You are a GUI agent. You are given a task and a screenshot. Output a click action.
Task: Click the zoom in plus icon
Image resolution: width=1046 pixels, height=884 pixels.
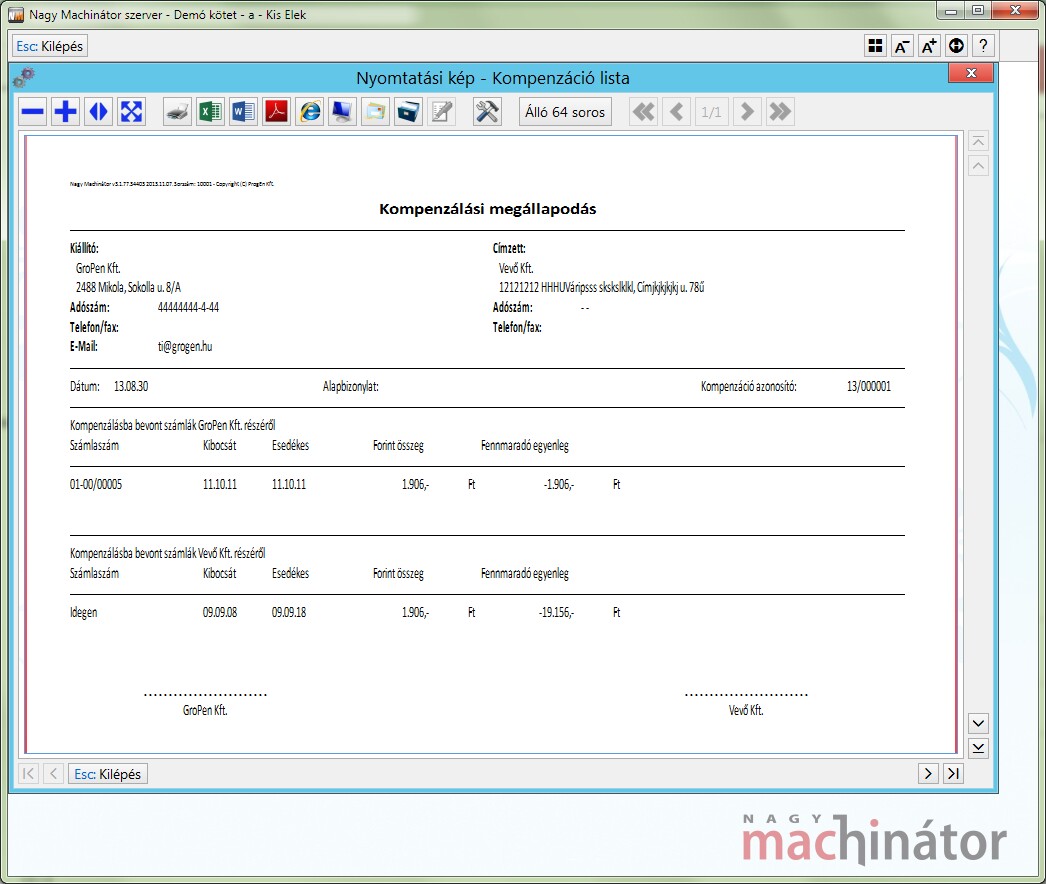[66, 112]
